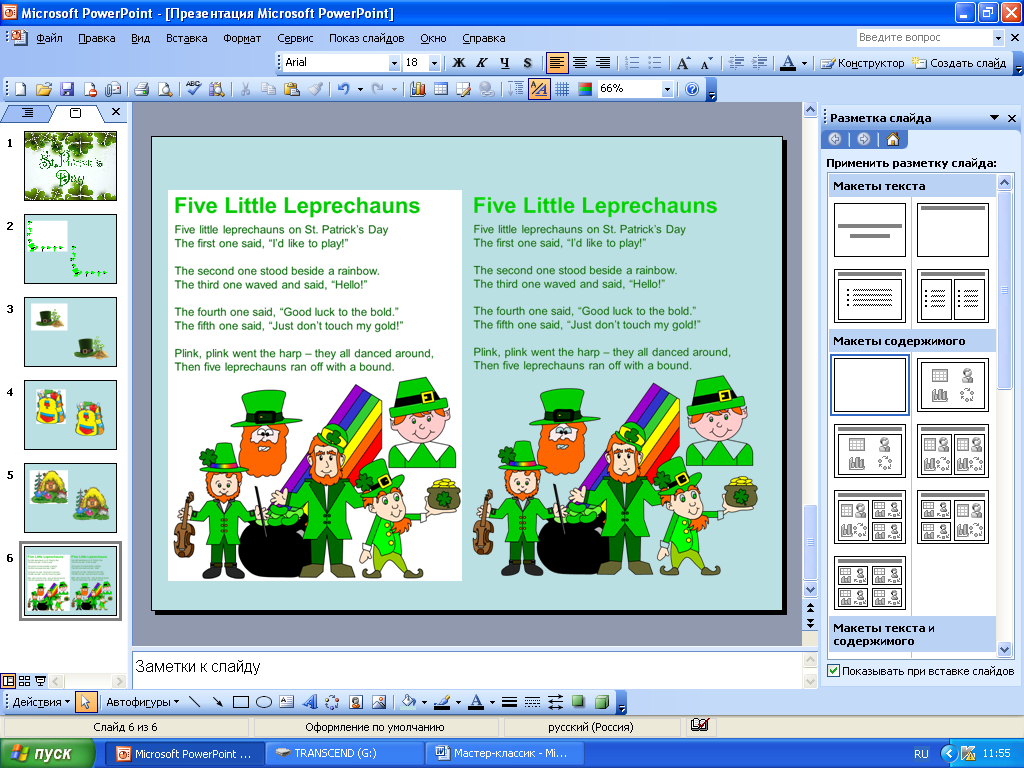Screen dimensions: 1024x768
Task: Open the Файл menu
Action: pos(49,38)
